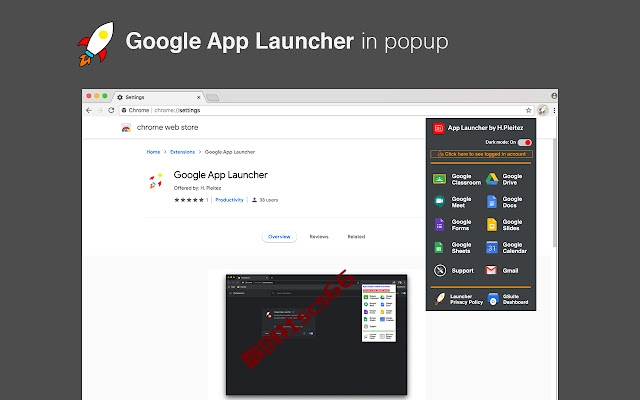
Task: Follow the Home breadcrumb link
Action: (x=153, y=152)
